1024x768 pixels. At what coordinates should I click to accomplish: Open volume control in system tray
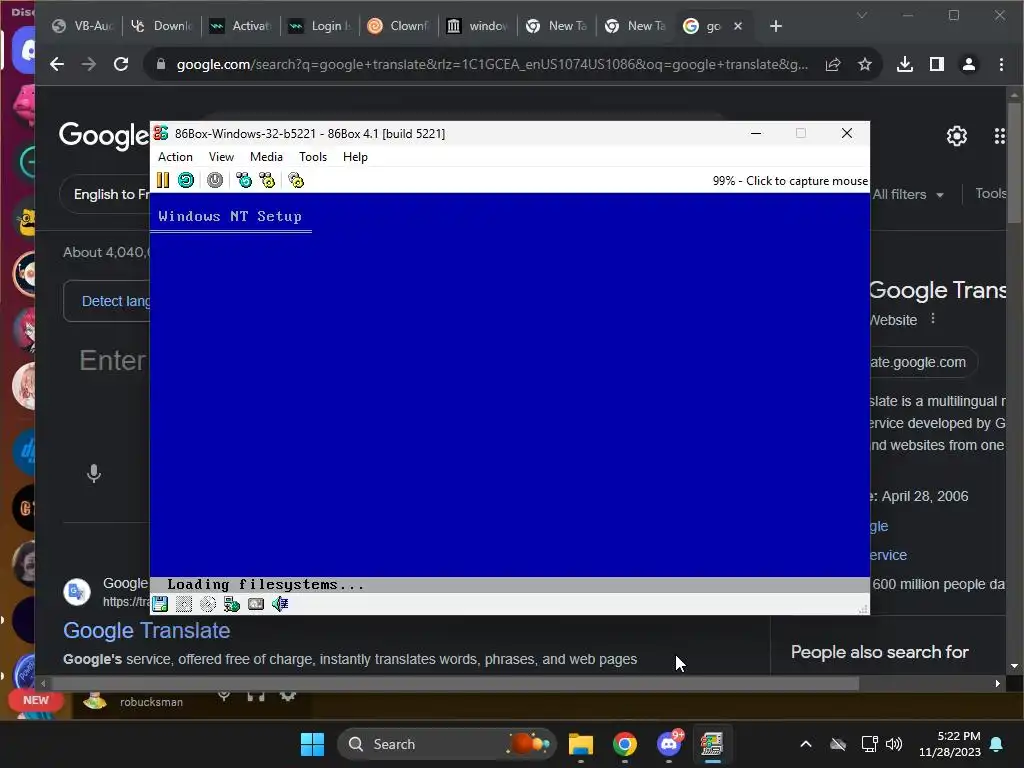(x=893, y=744)
